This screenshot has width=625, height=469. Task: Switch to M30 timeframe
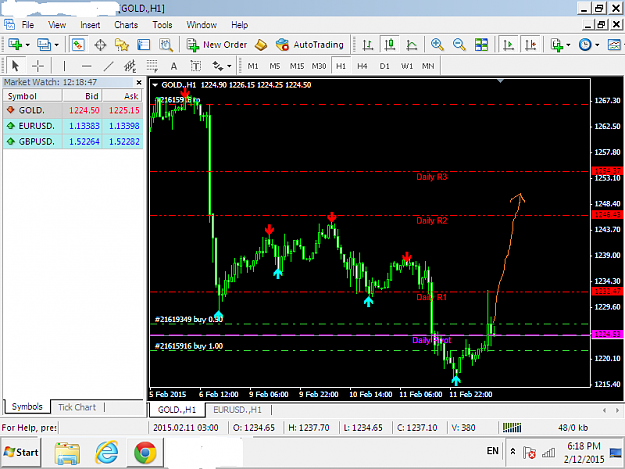click(x=319, y=66)
